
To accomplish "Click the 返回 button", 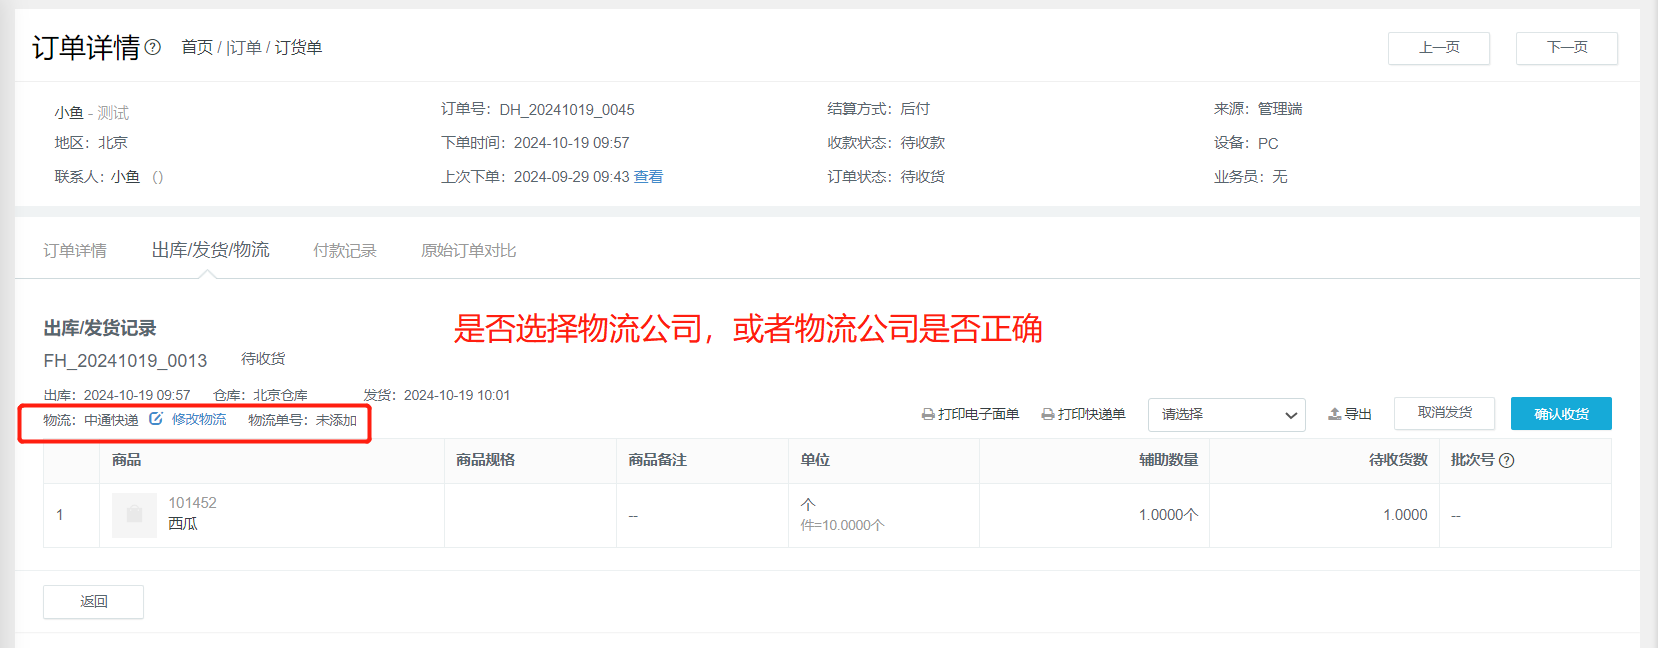I will coord(93,601).
